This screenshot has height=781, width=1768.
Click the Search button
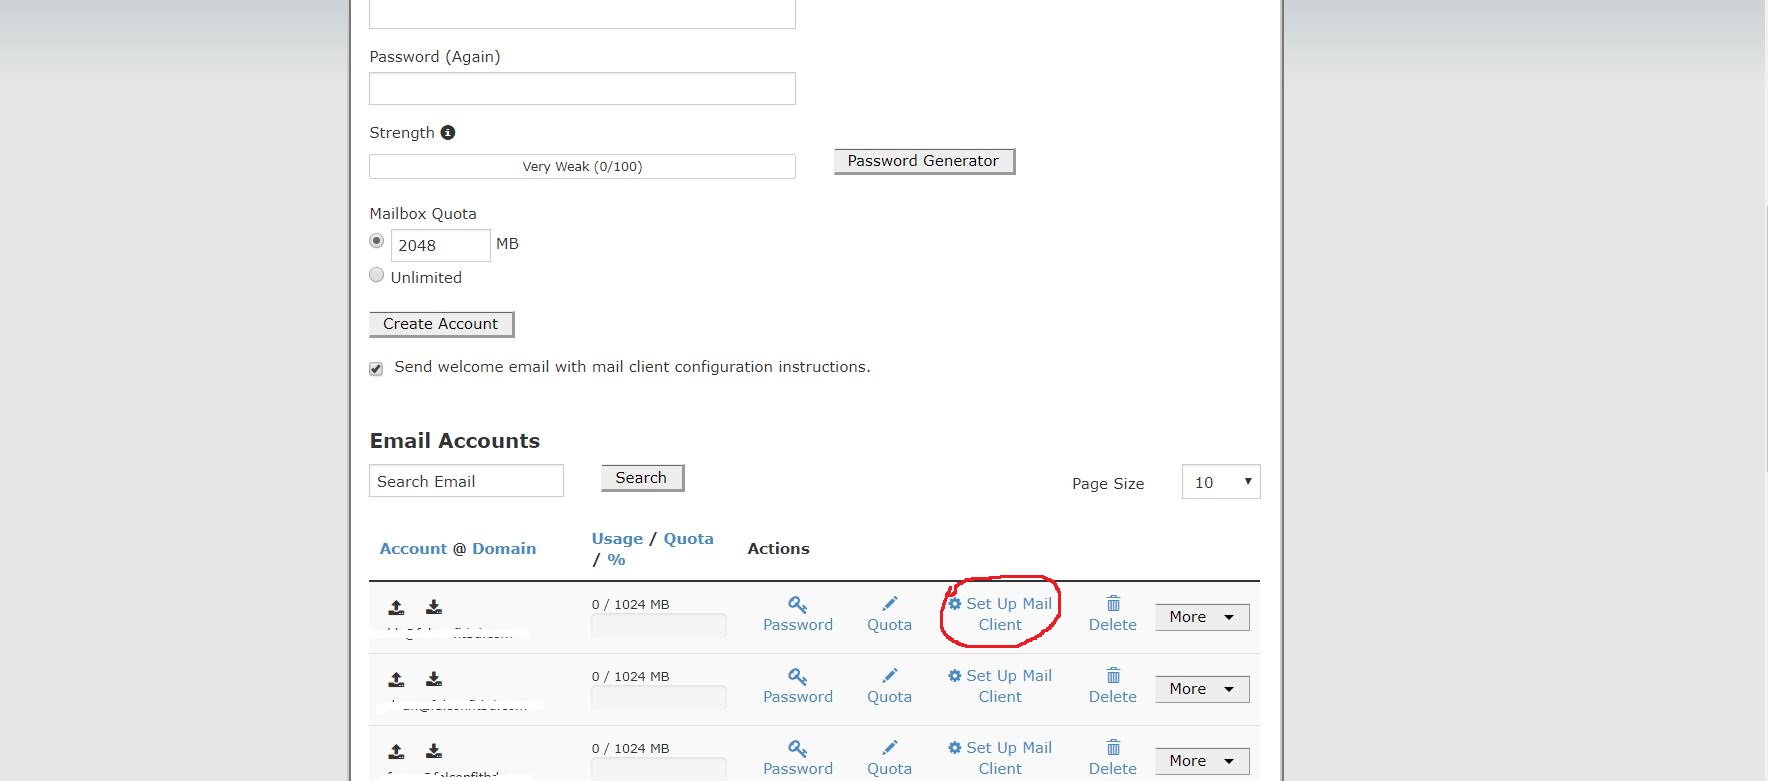(642, 478)
